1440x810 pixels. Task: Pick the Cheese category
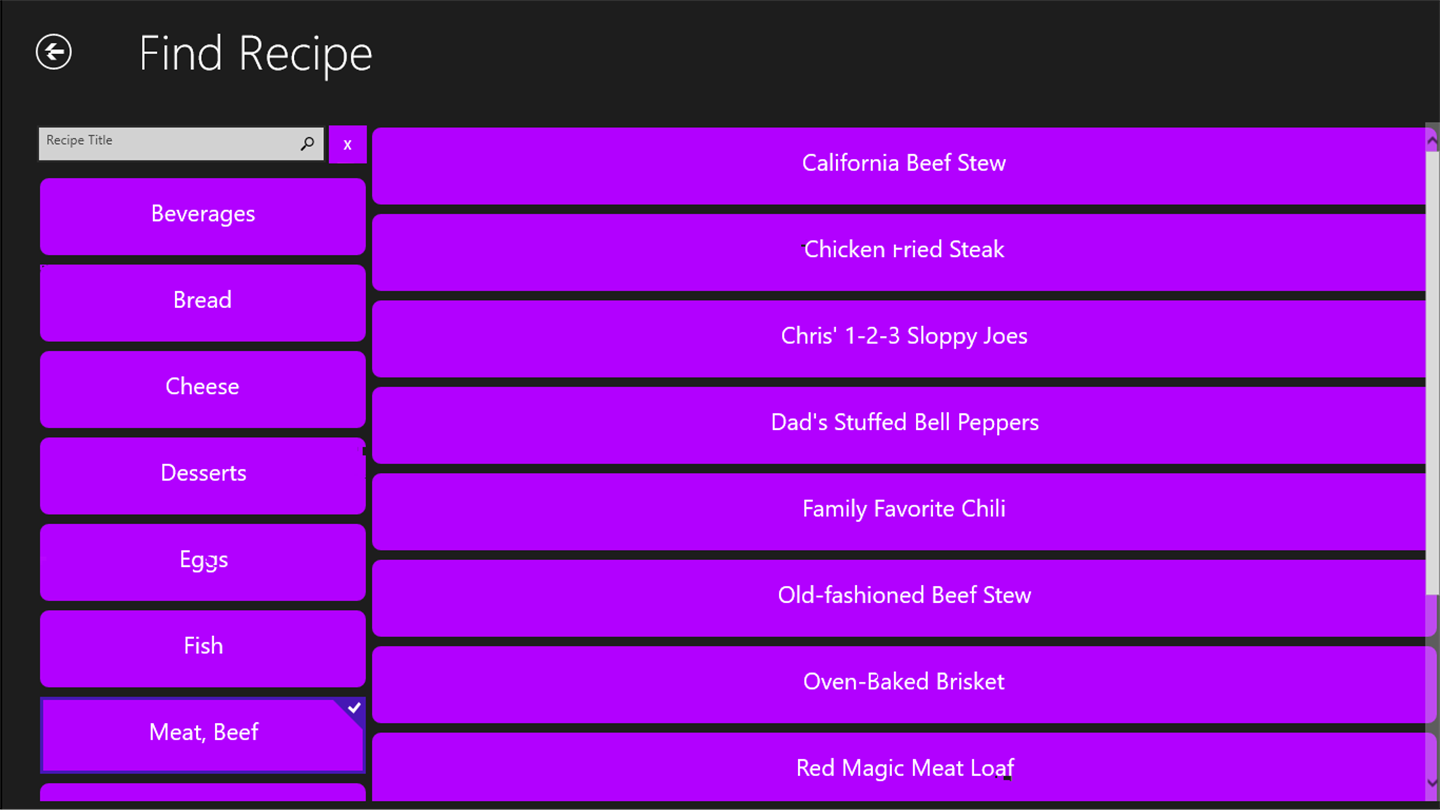[x=203, y=388]
